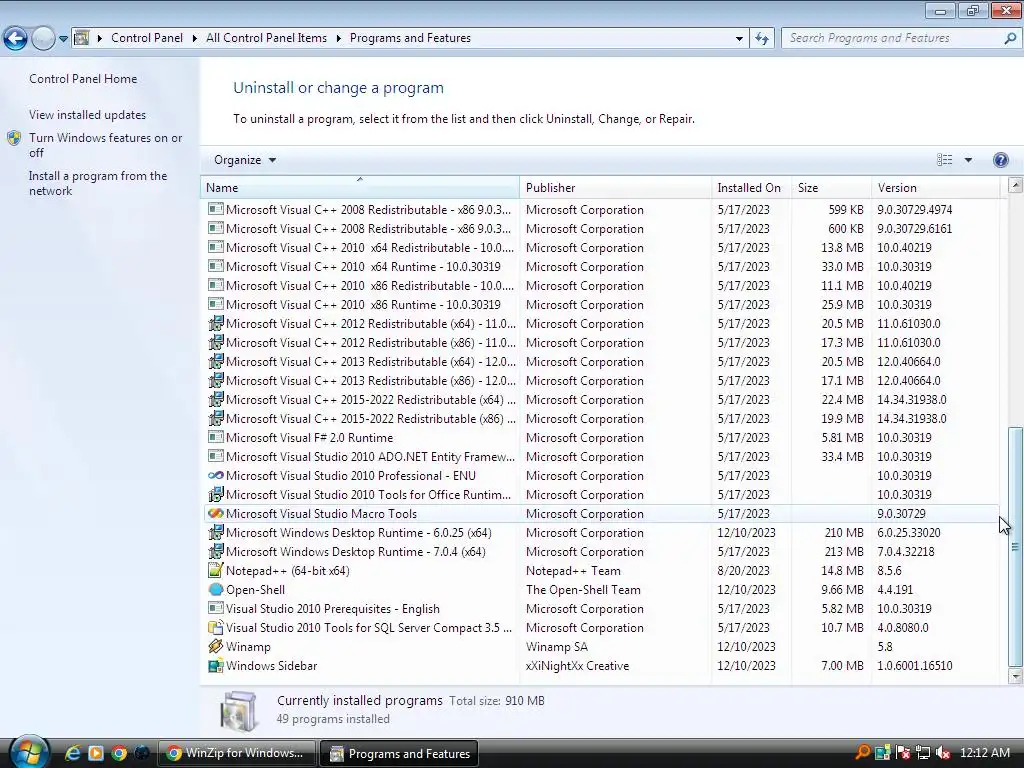Select the SQL Server Compact 3.5 Tools icon
This screenshot has height=768, width=1024.
tap(216, 627)
